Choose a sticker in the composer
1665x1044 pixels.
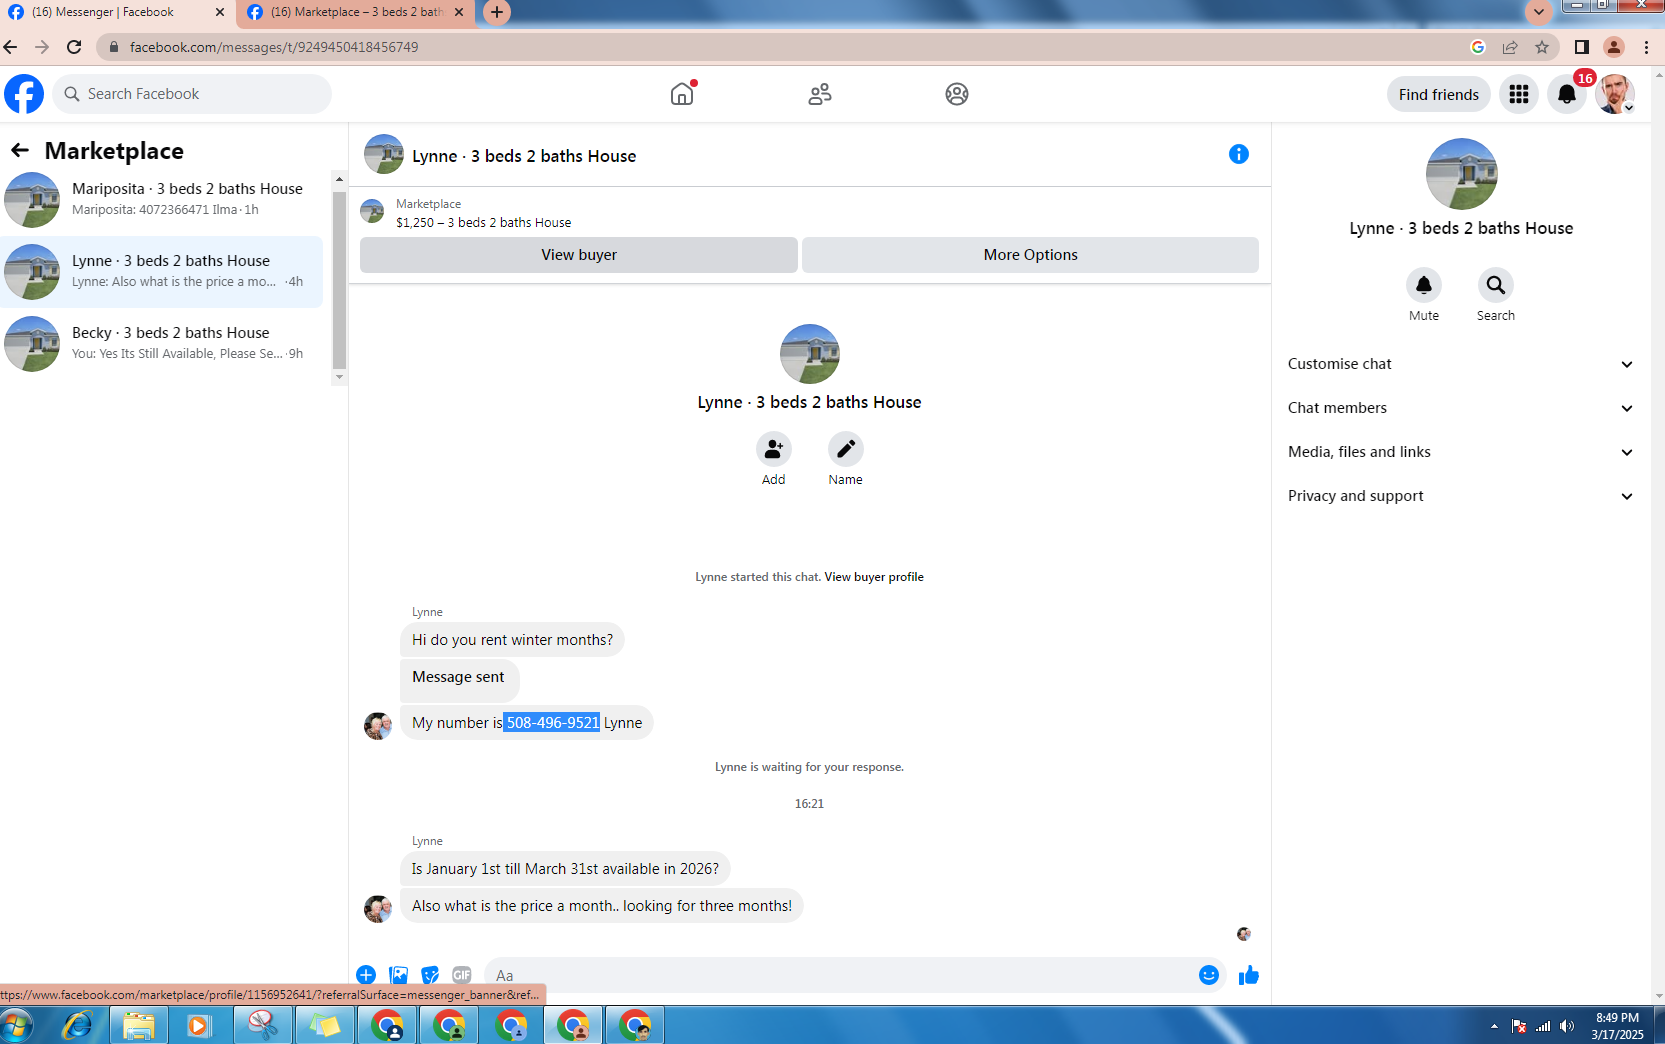[x=430, y=975]
